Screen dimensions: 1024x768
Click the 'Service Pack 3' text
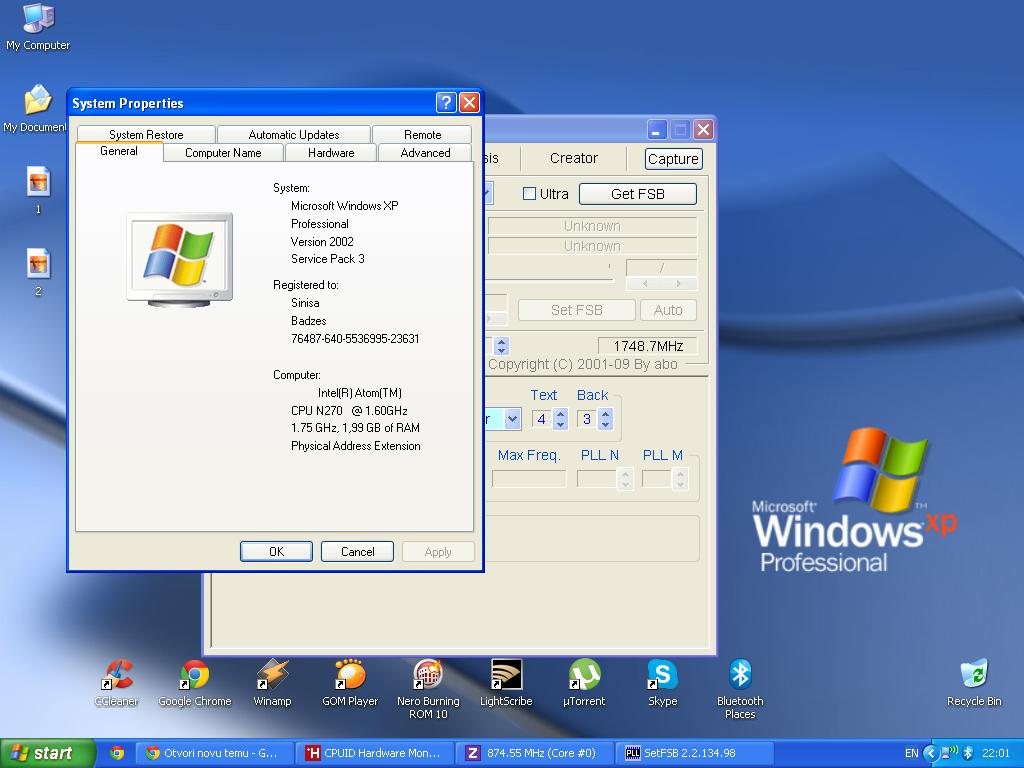328,259
